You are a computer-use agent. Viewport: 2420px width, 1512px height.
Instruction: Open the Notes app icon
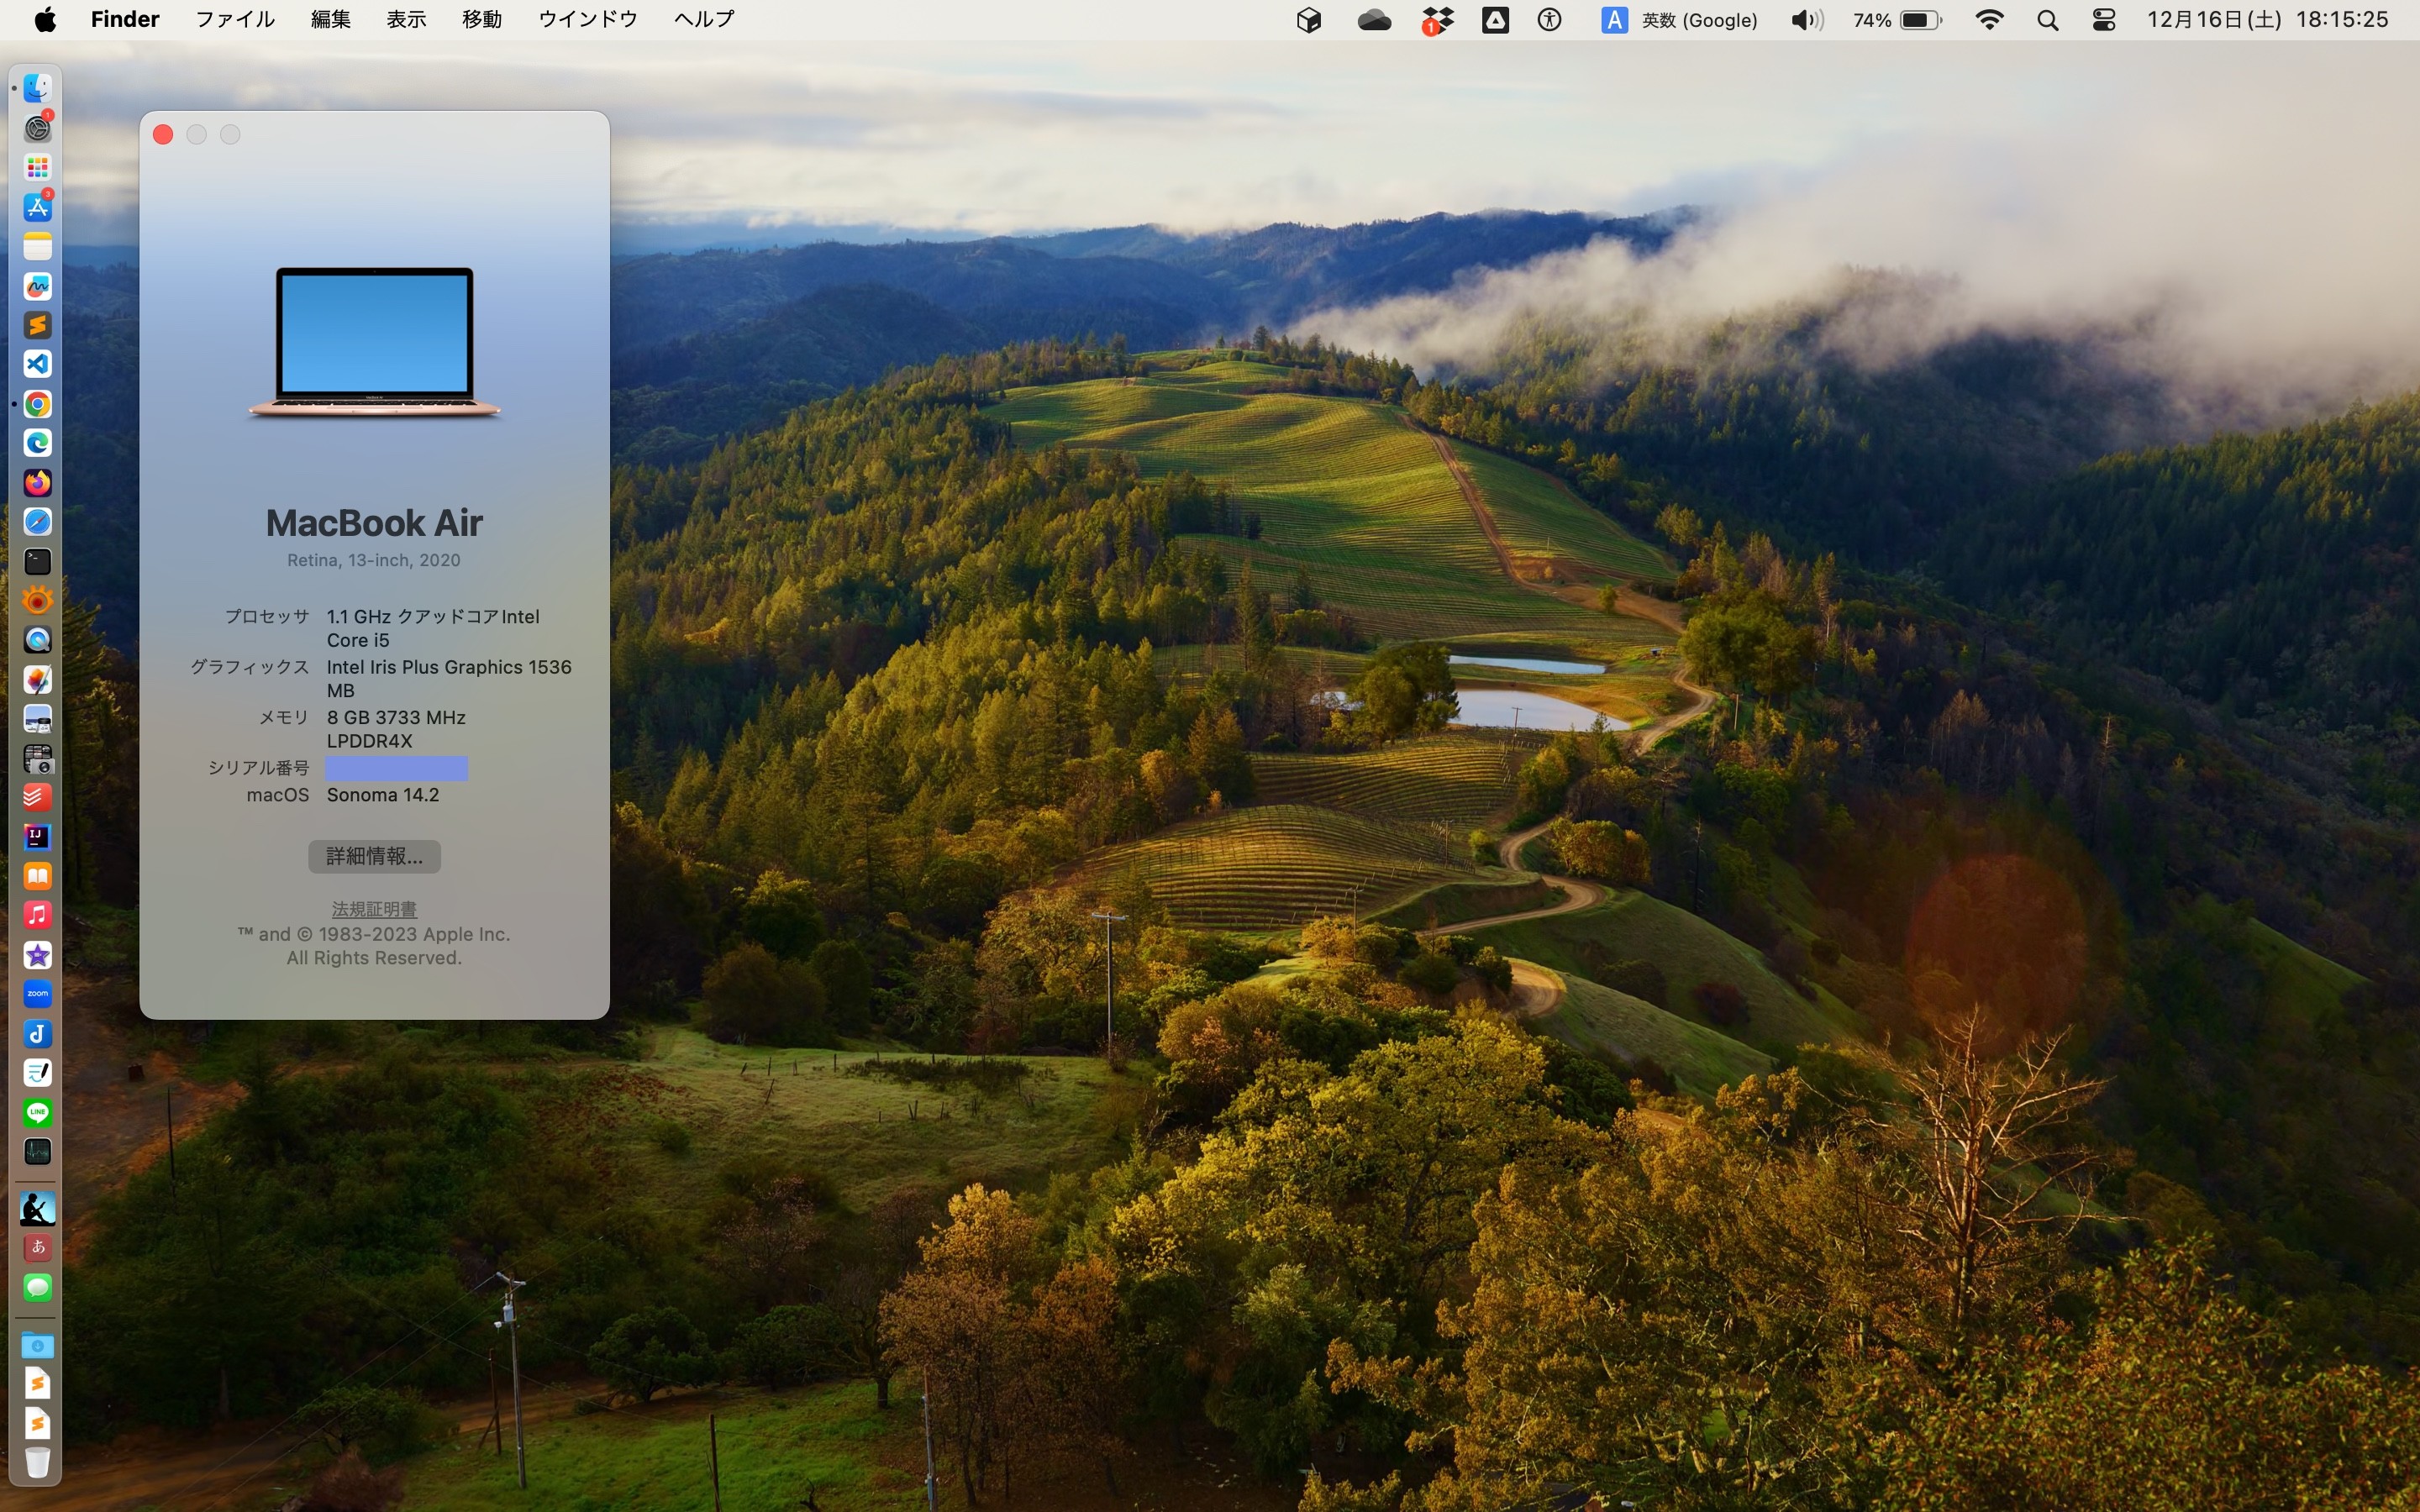[x=38, y=246]
